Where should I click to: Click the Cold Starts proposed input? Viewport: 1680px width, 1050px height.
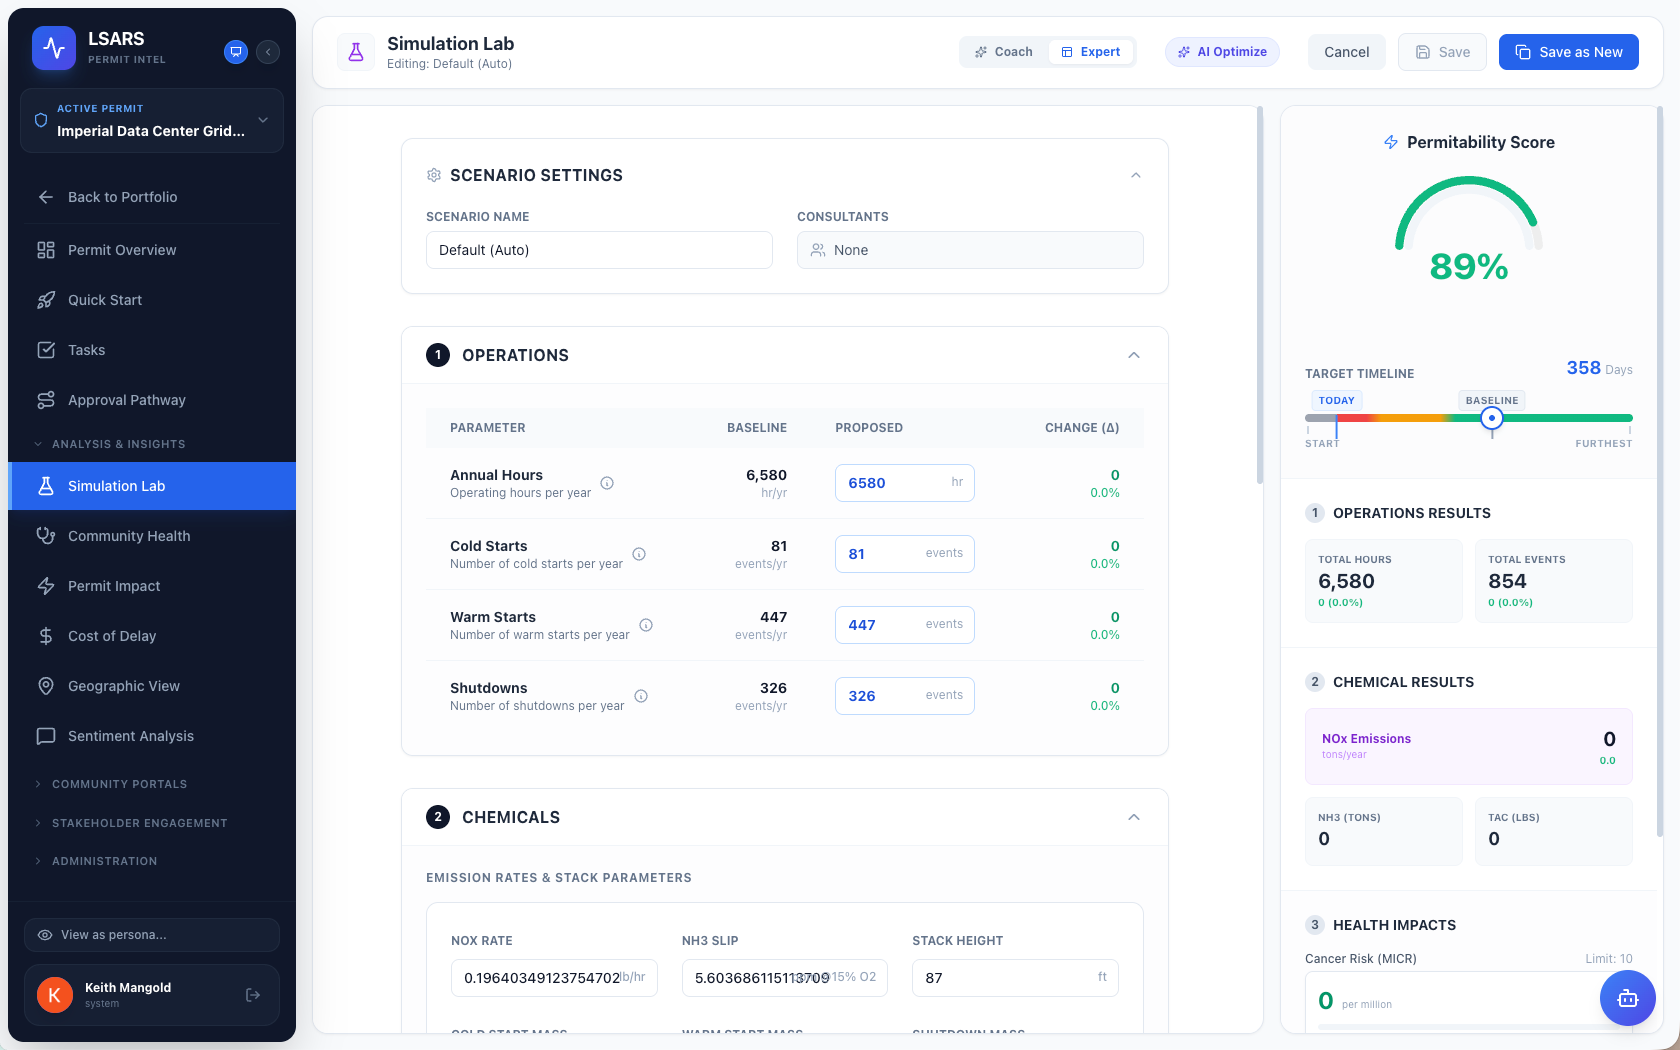[905, 554]
